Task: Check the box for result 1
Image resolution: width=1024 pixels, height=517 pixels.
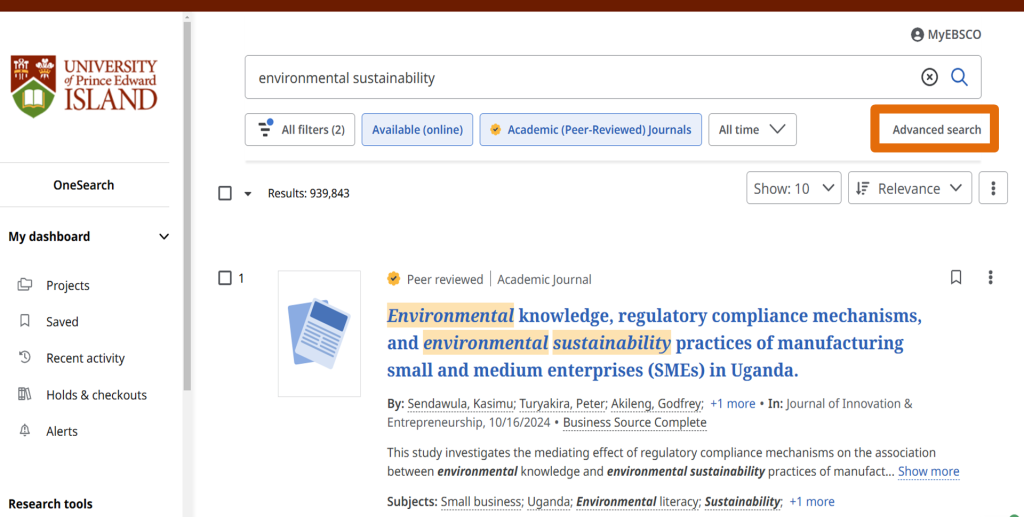Action: [x=225, y=278]
